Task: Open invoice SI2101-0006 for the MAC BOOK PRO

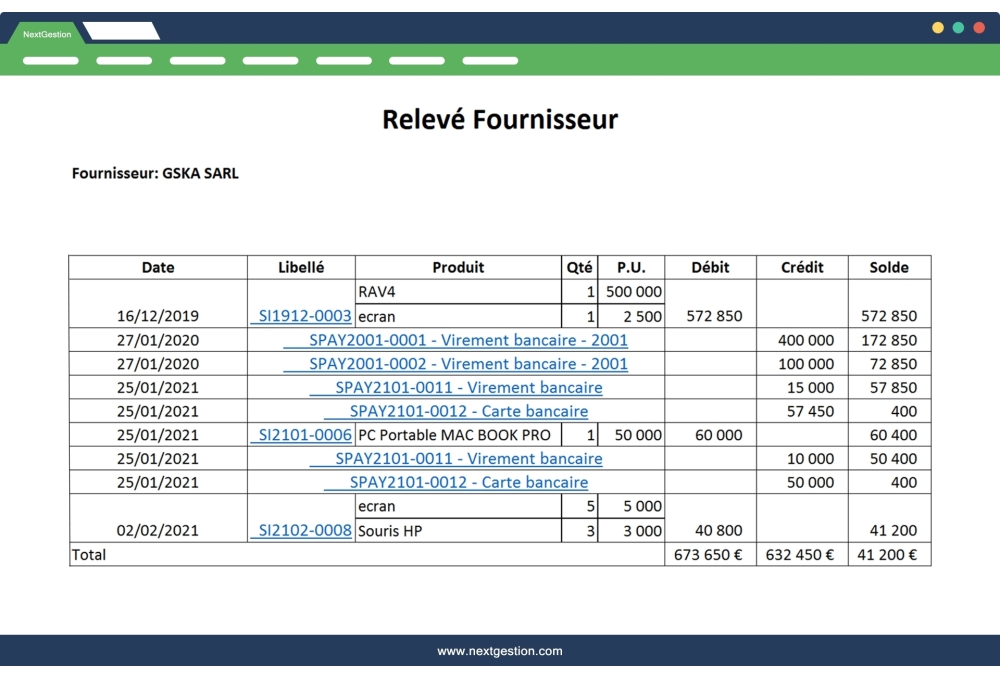Action: (x=301, y=435)
